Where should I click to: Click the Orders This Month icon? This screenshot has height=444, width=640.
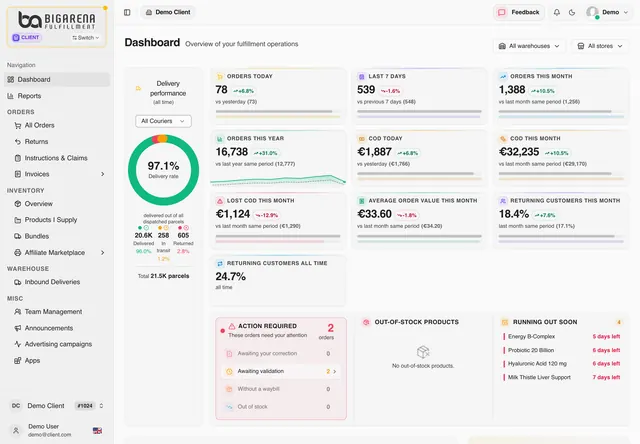pos(503,76)
